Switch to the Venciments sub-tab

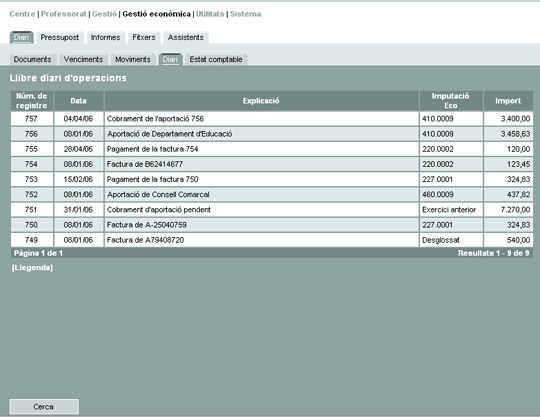tap(83, 59)
